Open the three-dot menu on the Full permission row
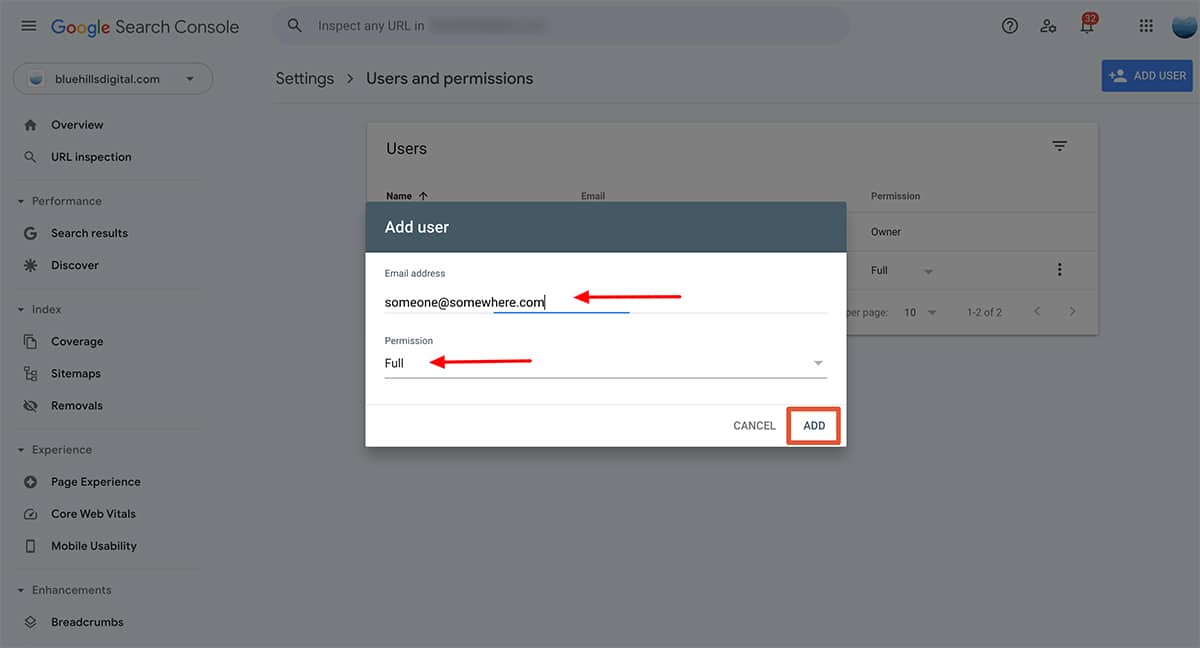Image resolution: width=1200 pixels, height=648 pixels. pos(1059,269)
